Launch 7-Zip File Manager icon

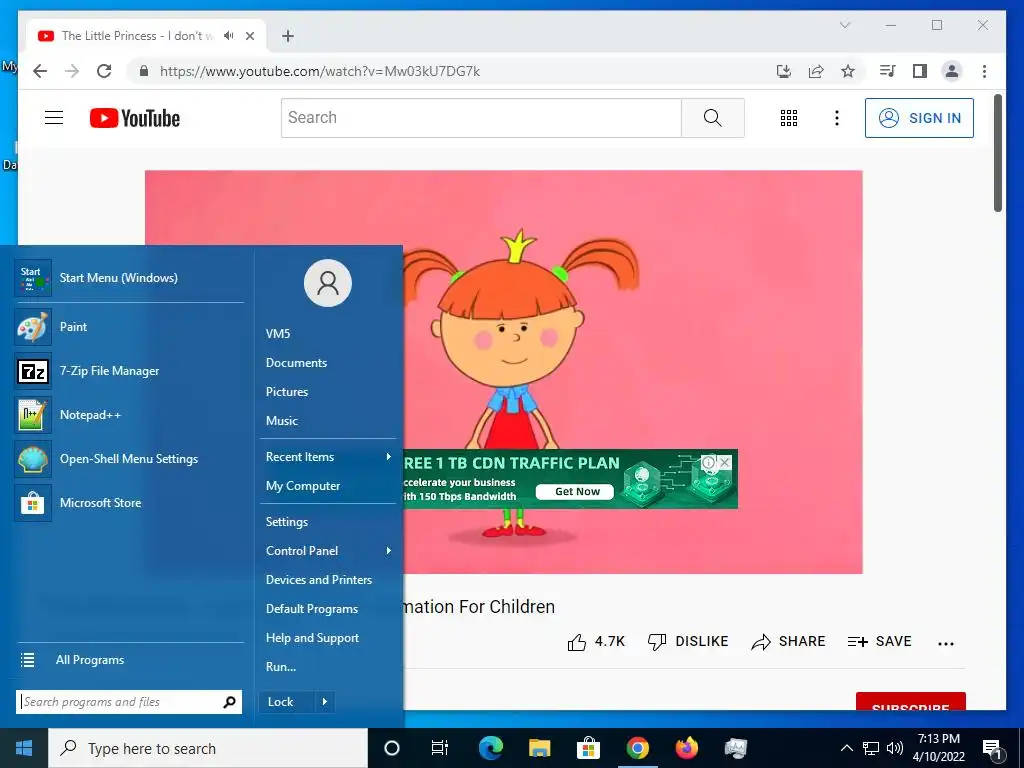coord(33,371)
